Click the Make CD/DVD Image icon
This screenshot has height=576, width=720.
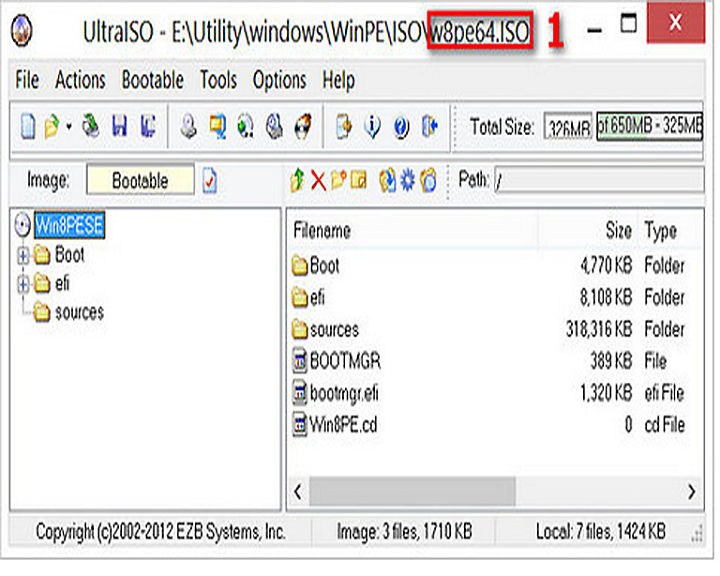(x=188, y=126)
